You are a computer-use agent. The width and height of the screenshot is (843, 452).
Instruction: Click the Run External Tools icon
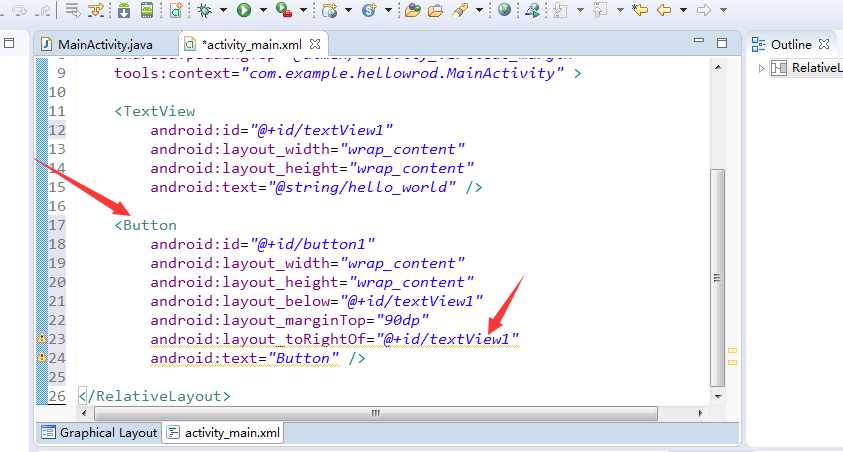point(283,10)
